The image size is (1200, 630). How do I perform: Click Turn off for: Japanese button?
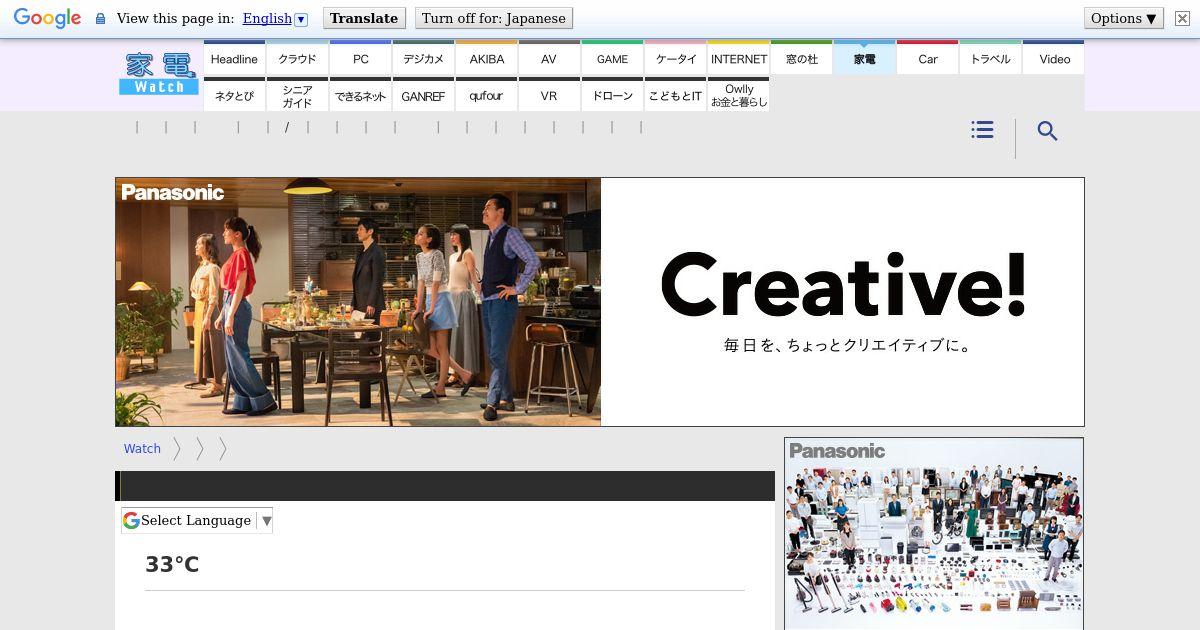pyautogui.click(x=493, y=18)
